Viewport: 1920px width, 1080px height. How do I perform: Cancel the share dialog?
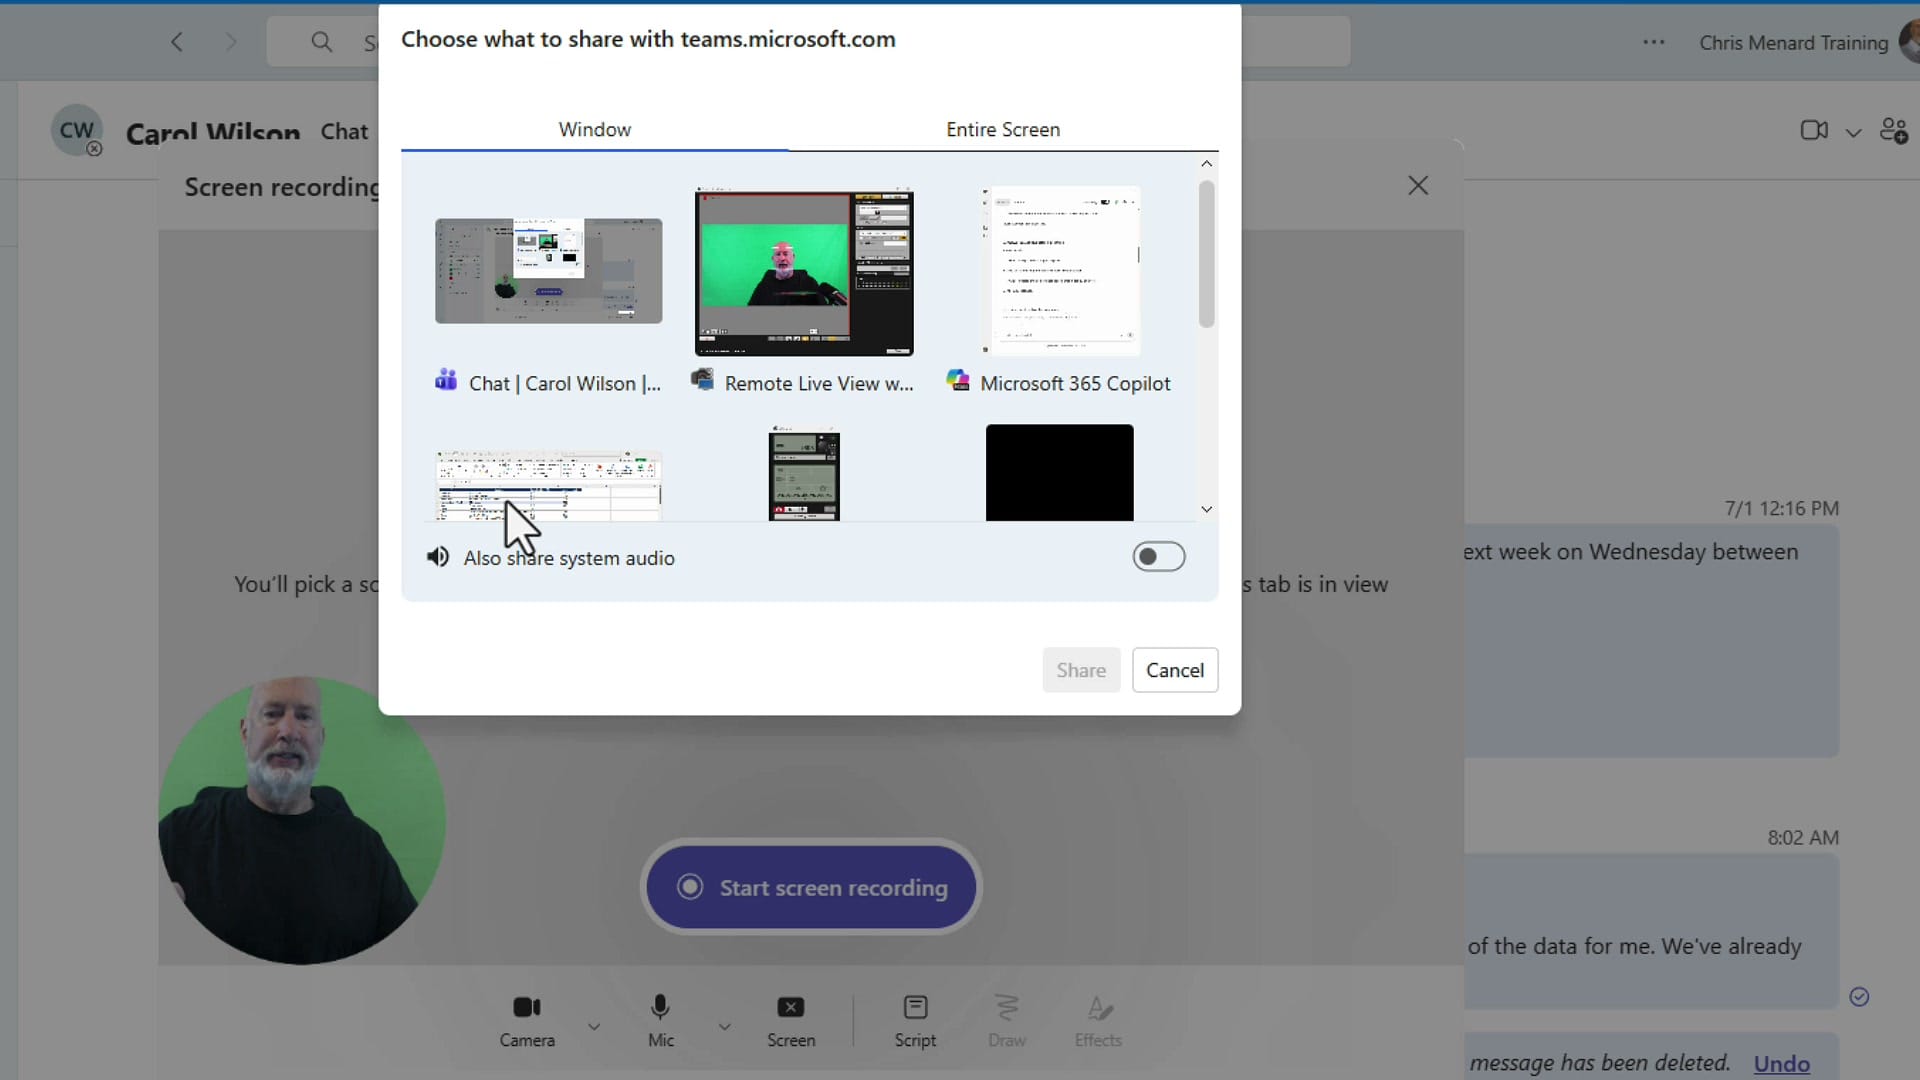tap(1175, 670)
